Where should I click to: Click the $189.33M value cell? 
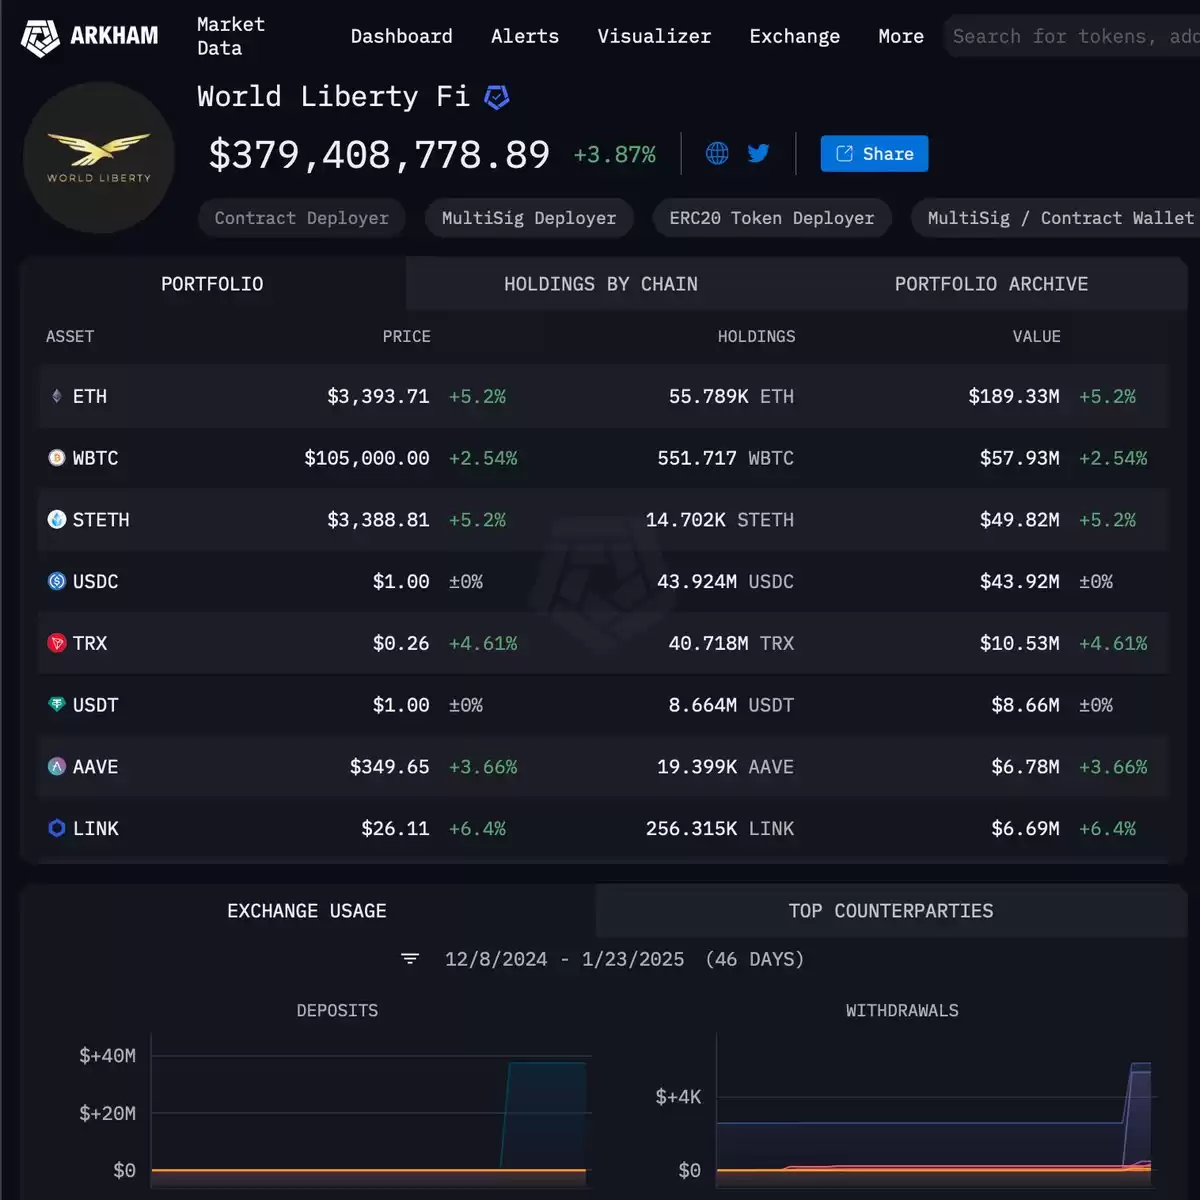point(1014,396)
